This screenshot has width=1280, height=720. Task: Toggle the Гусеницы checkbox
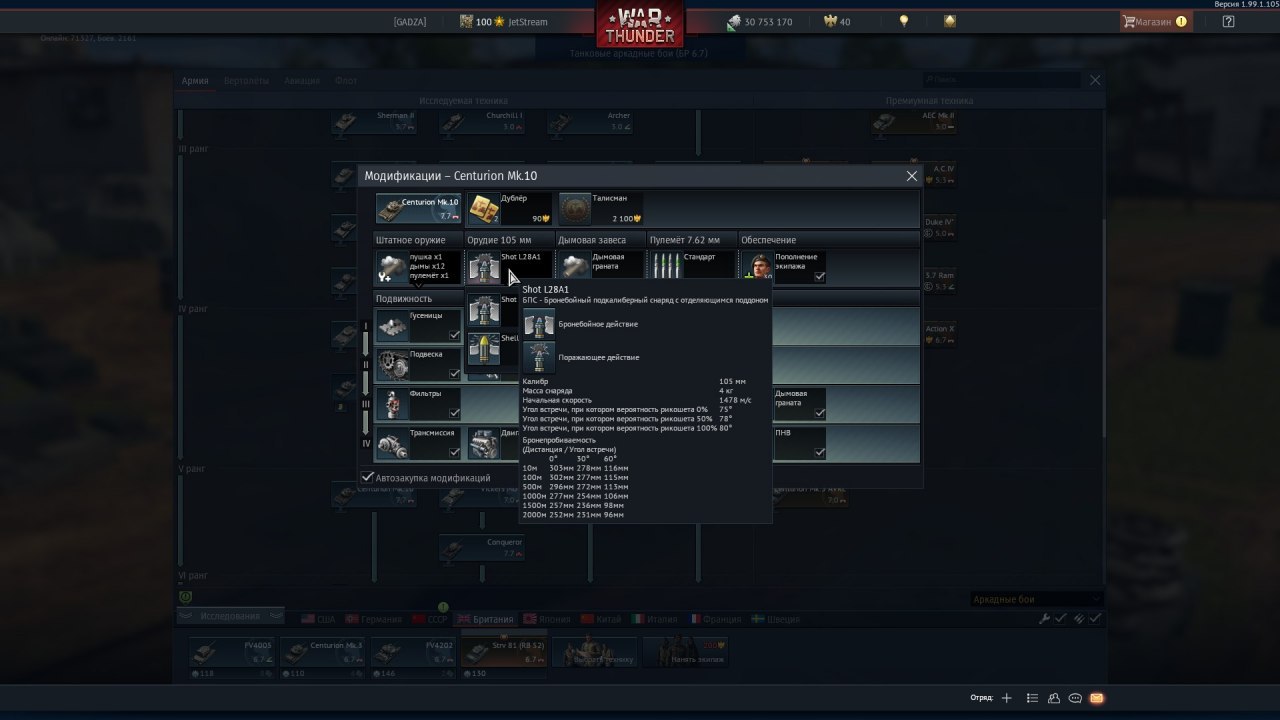tap(454, 335)
